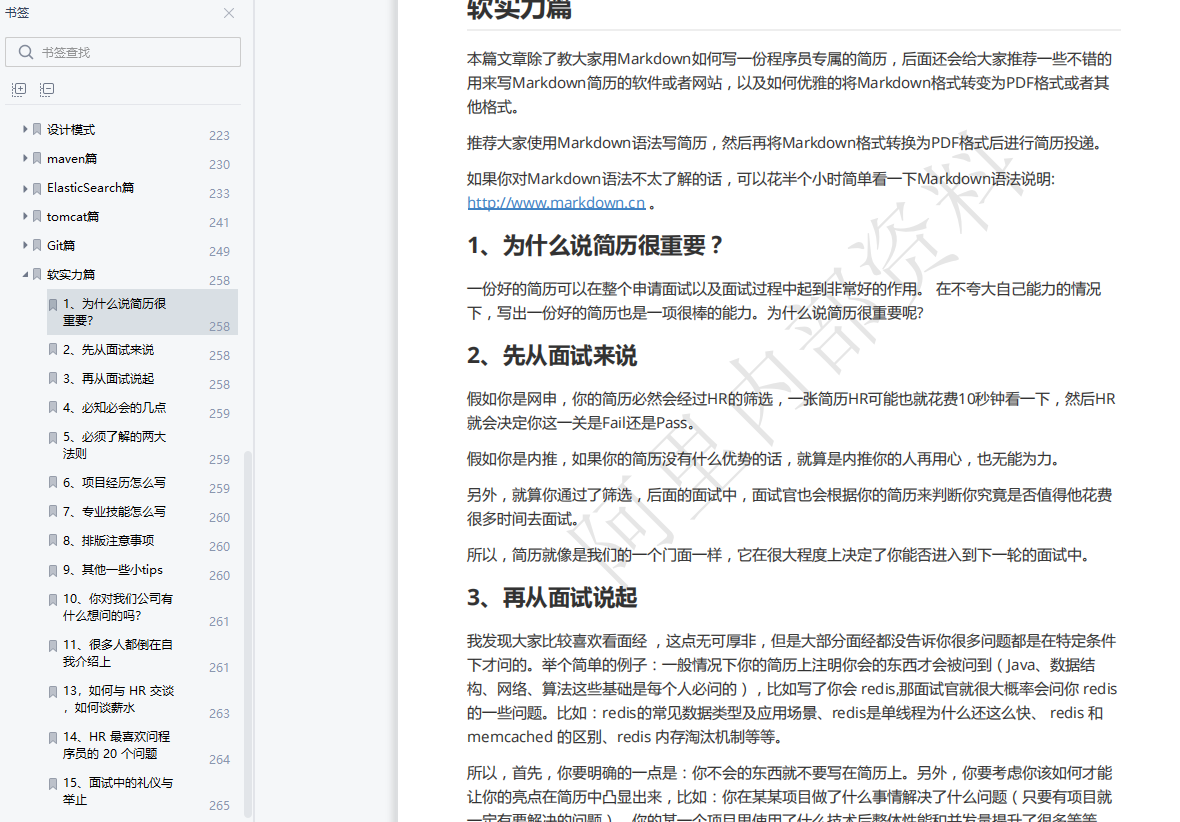Select the bookmark 2、先从面试来说
This screenshot has height=822, width=1180.
click(x=108, y=349)
